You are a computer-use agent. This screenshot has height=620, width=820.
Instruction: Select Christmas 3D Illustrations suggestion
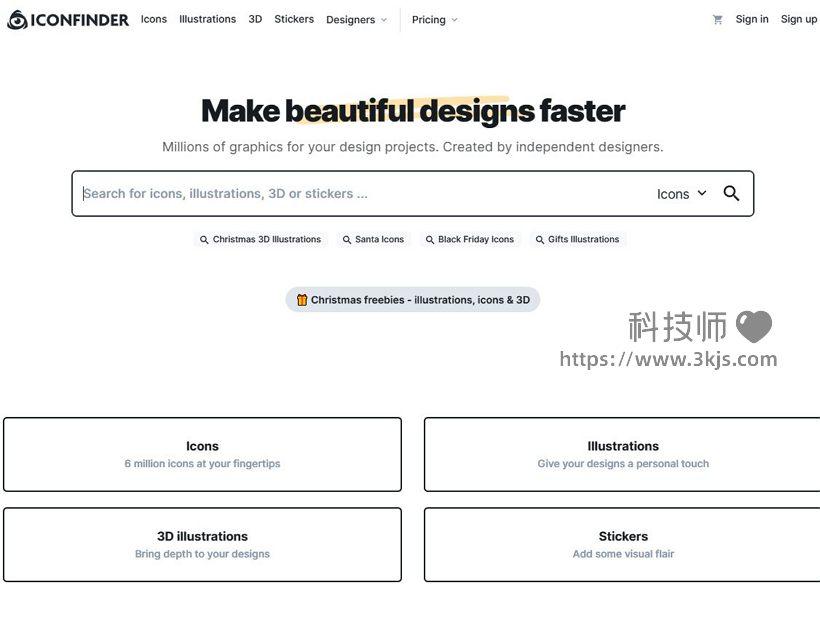(x=260, y=239)
